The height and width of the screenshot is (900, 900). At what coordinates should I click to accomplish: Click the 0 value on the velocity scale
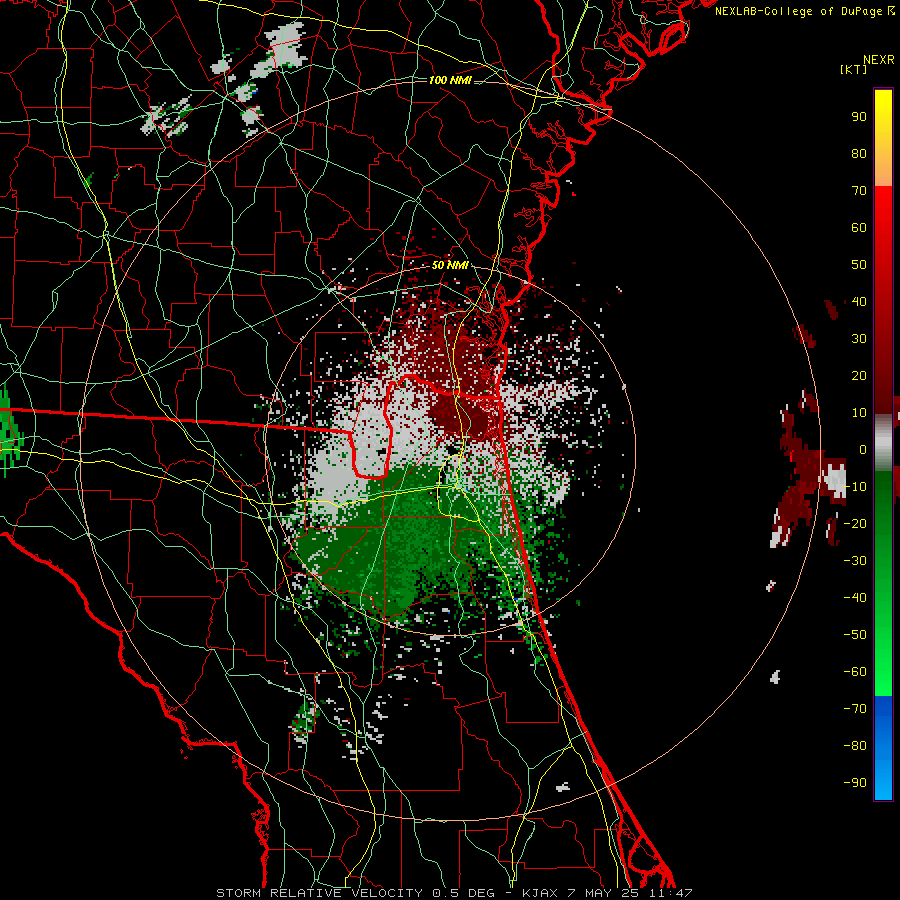click(x=863, y=449)
